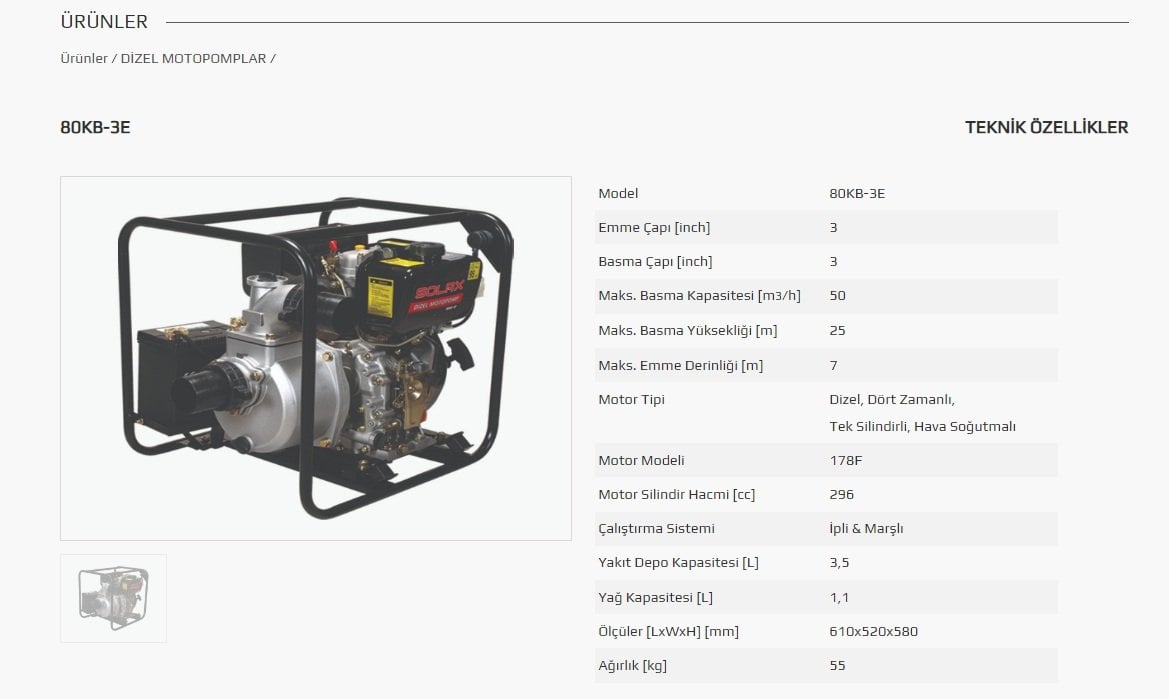Select the small pump thumbnail below image
The width and height of the screenshot is (1169, 699).
[x=113, y=597]
